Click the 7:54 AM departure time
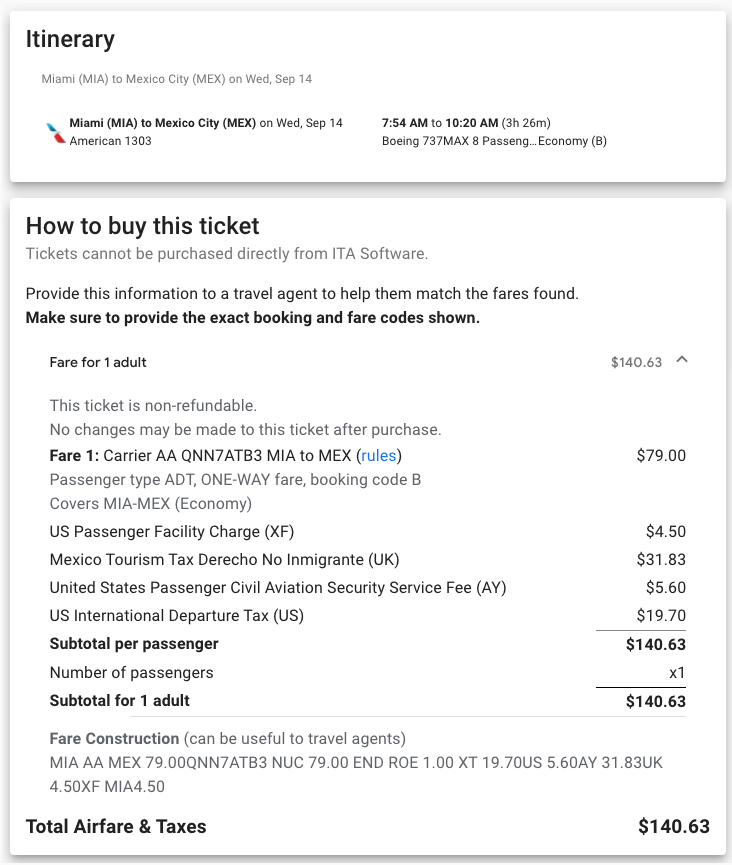732x865 pixels. (404, 122)
